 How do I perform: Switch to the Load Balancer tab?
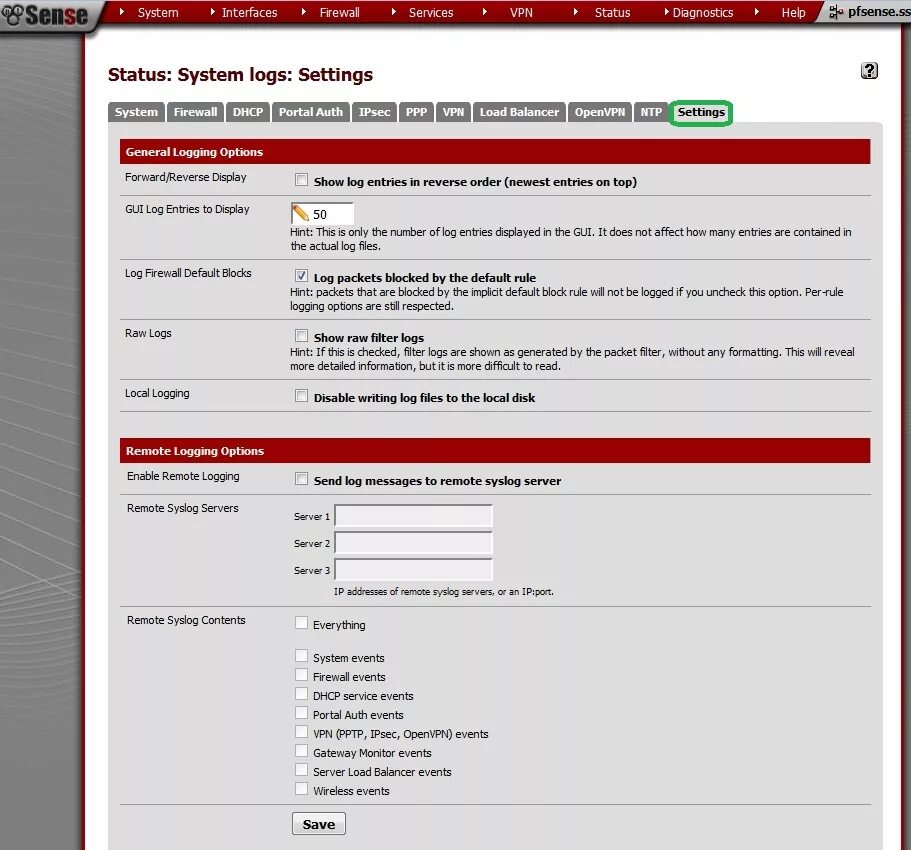pyautogui.click(x=519, y=112)
